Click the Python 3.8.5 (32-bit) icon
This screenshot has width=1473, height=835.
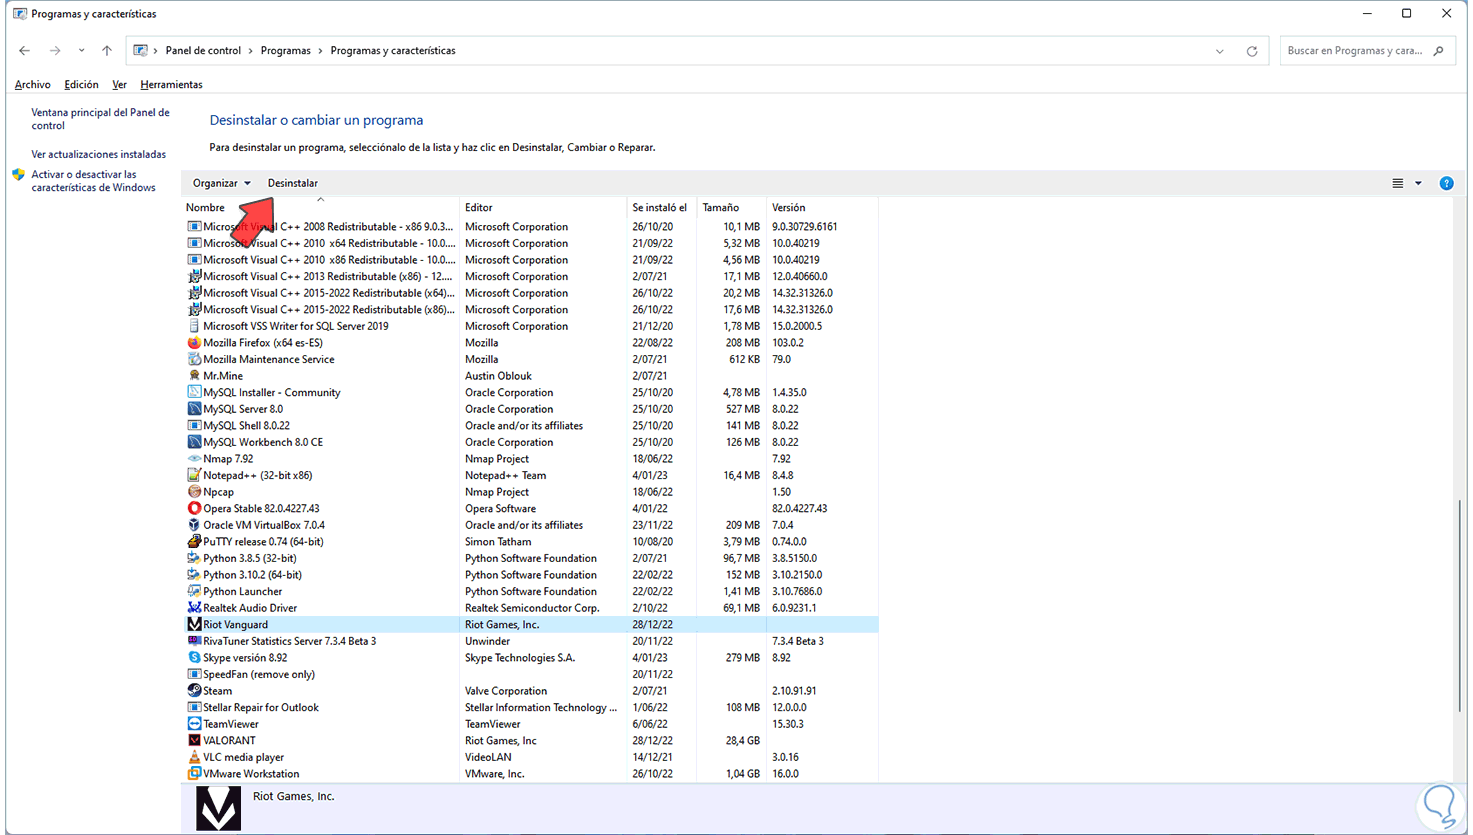pos(194,558)
